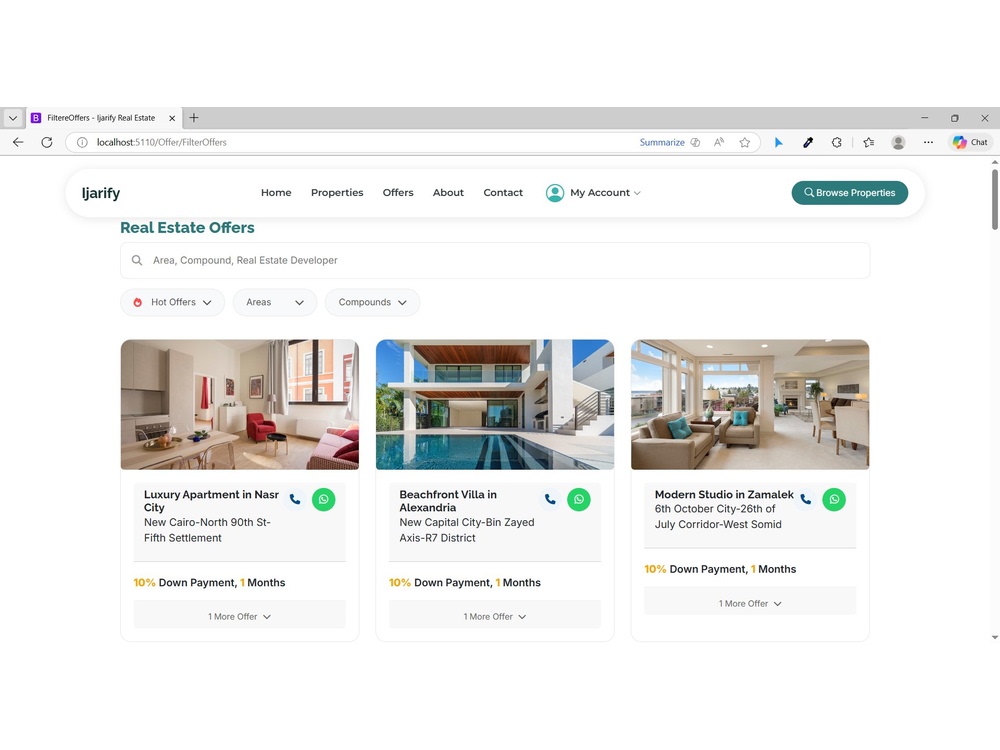The height and width of the screenshot is (750, 1000).
Task: Select the FiltereOffers - Ijarify Real Estate tab
Action: coord(105,118)
